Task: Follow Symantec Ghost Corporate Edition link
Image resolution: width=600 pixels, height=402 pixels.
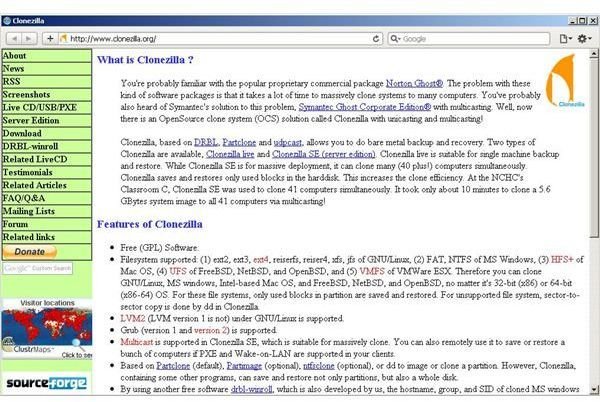Action: click(x=365, y=107)
